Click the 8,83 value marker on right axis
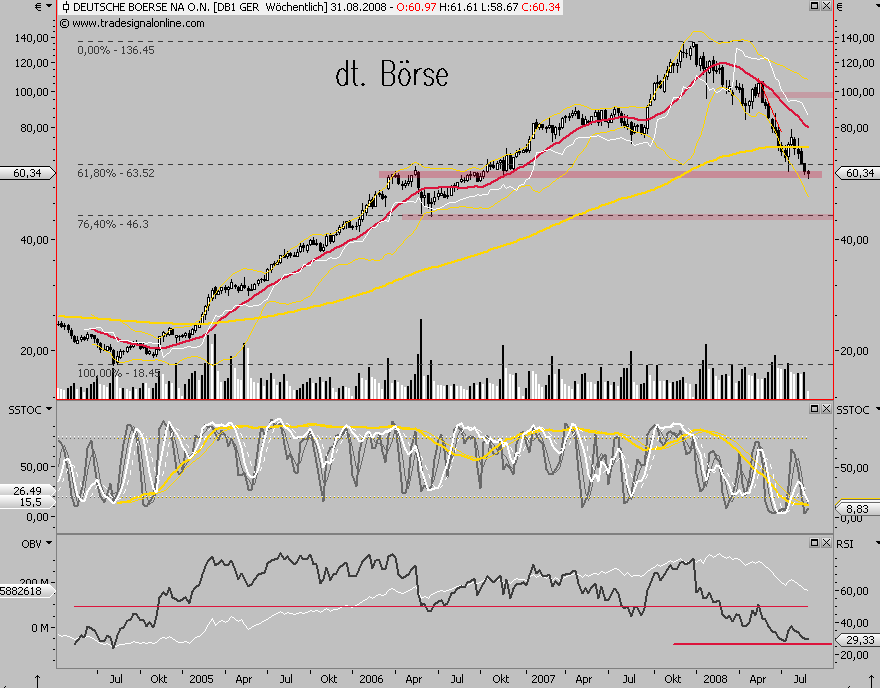The image size is (880, 688). pos(859,509)
